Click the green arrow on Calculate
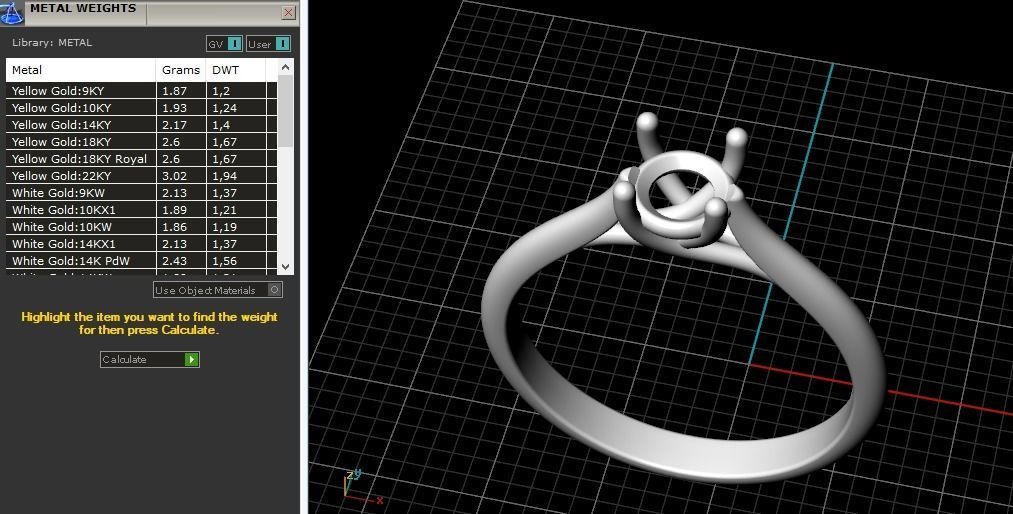The width and height of the screenshot is (1013, 514). (191, 360)
